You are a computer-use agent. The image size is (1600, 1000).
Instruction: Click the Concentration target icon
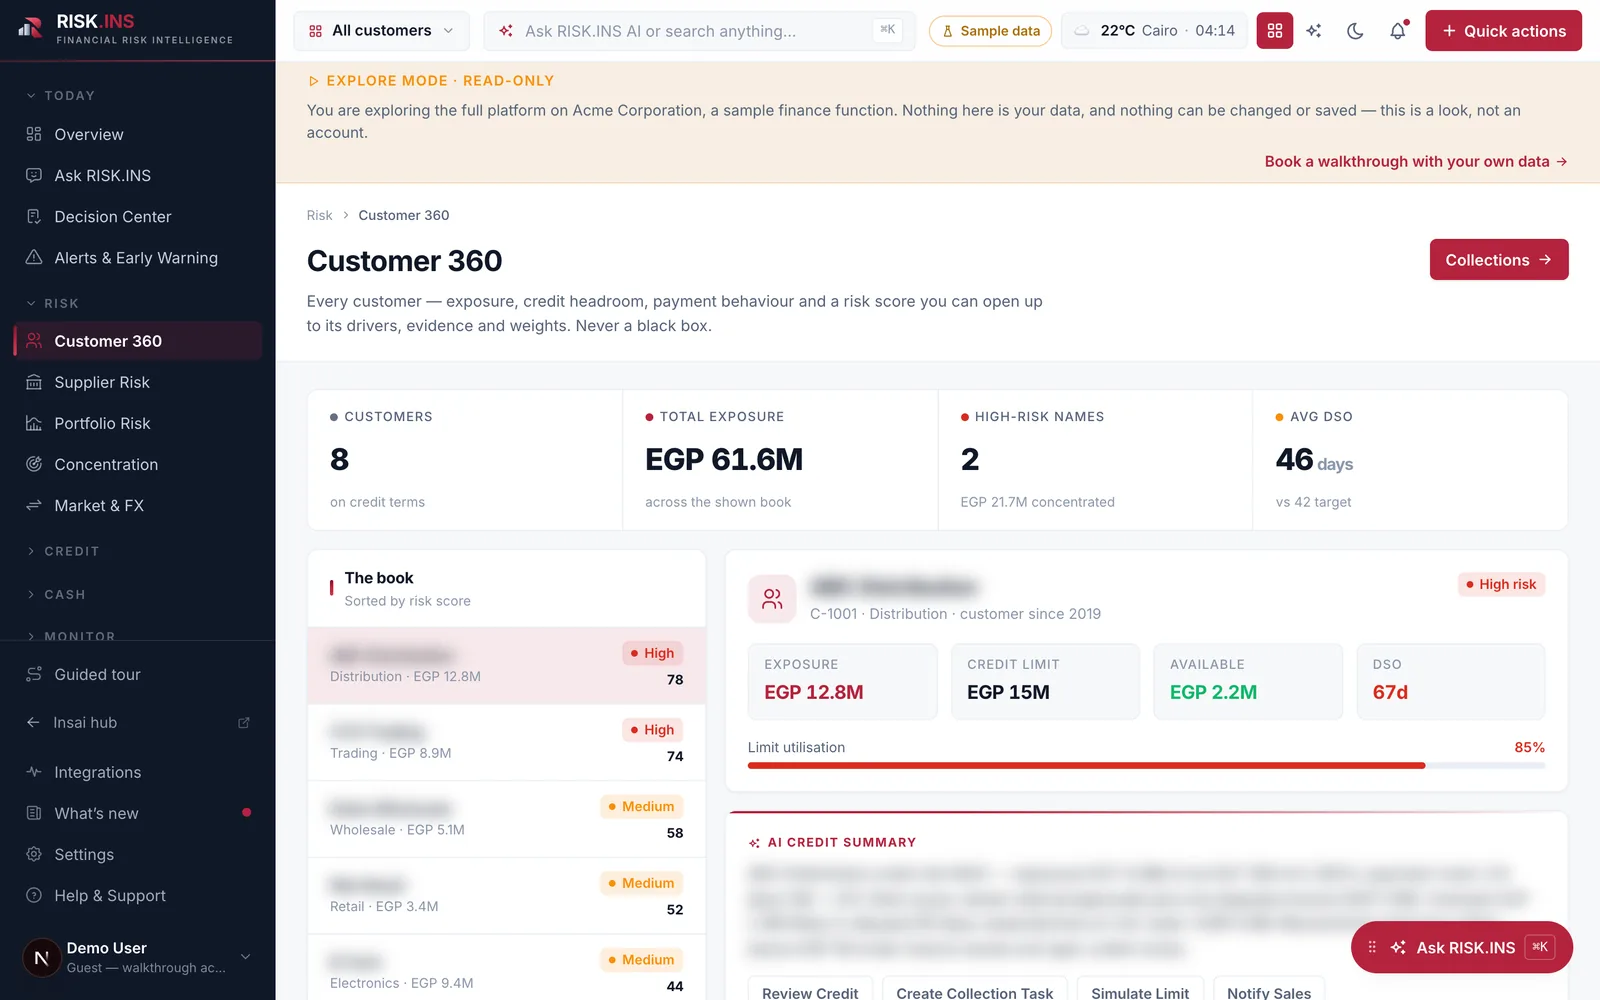pos(34,464)
